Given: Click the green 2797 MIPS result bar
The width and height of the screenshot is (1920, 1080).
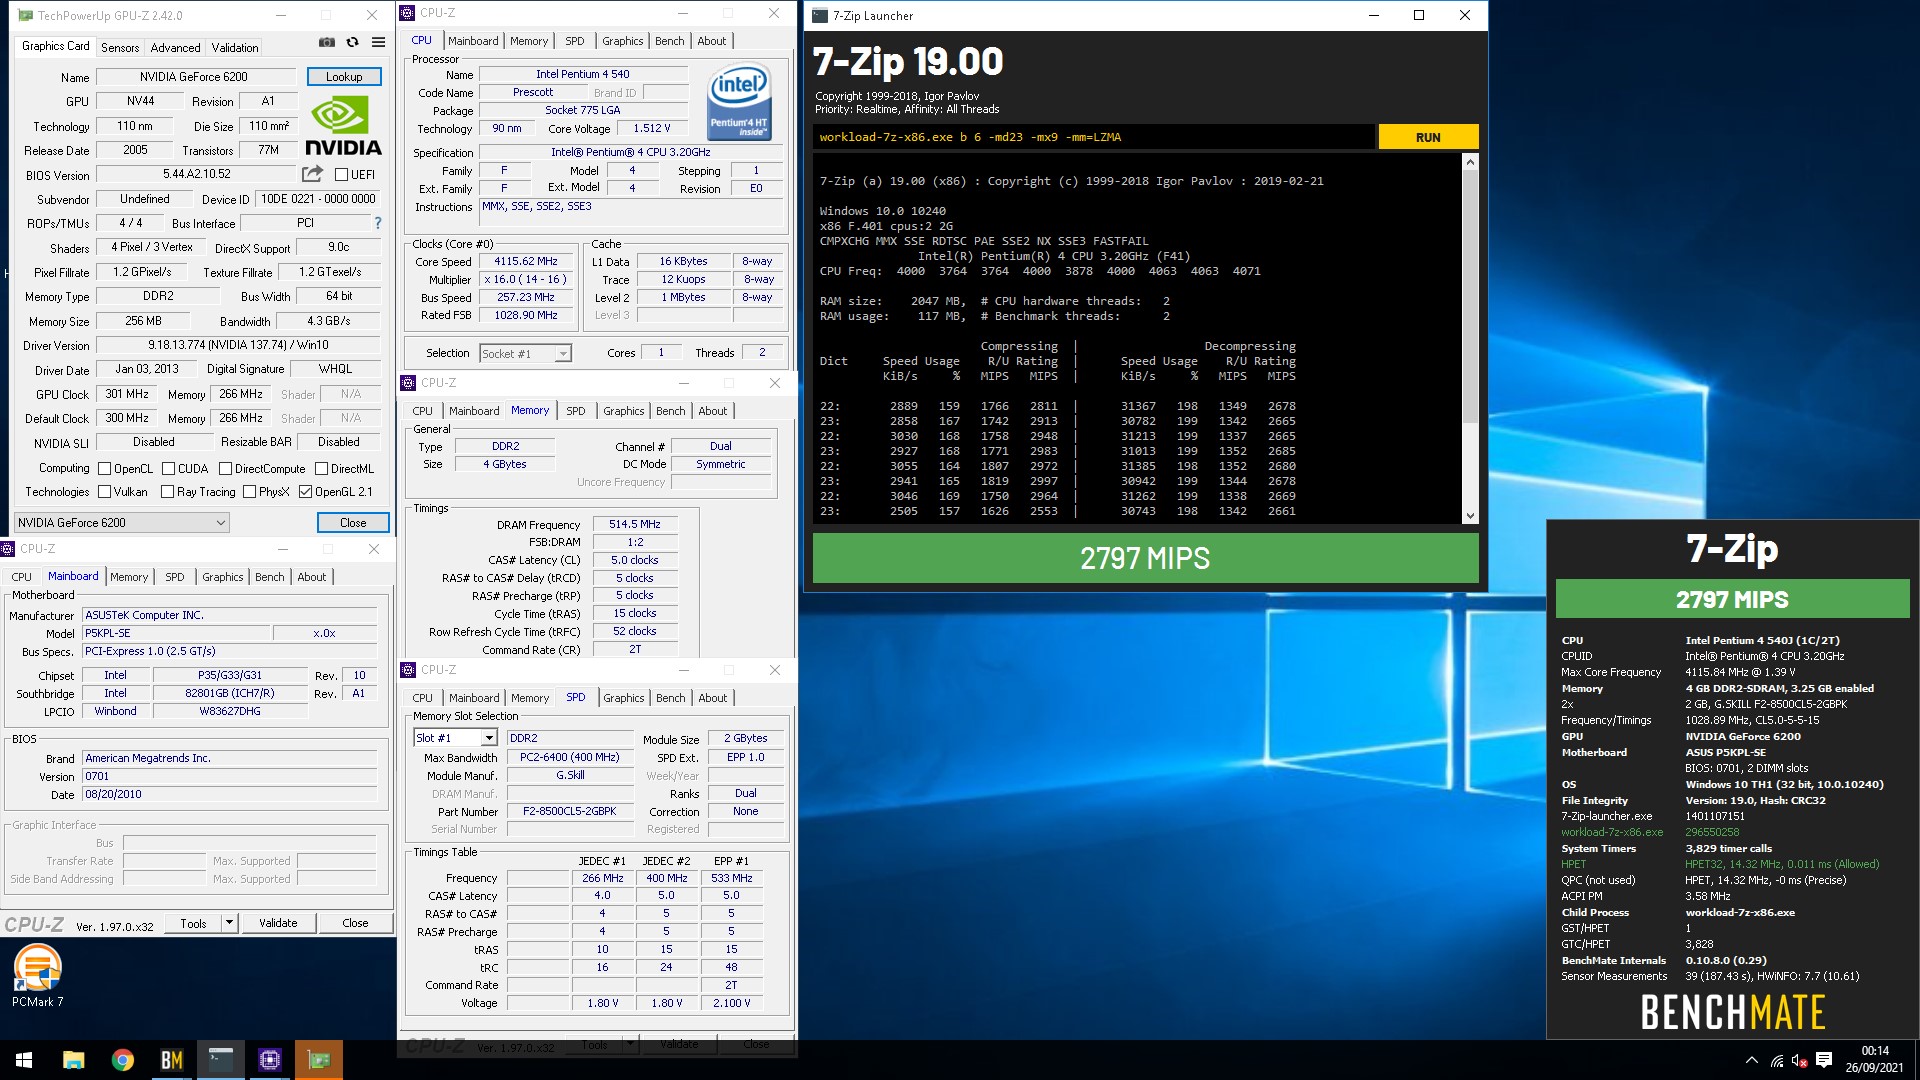Looking at the screenshot, I should pos(1145,558).
